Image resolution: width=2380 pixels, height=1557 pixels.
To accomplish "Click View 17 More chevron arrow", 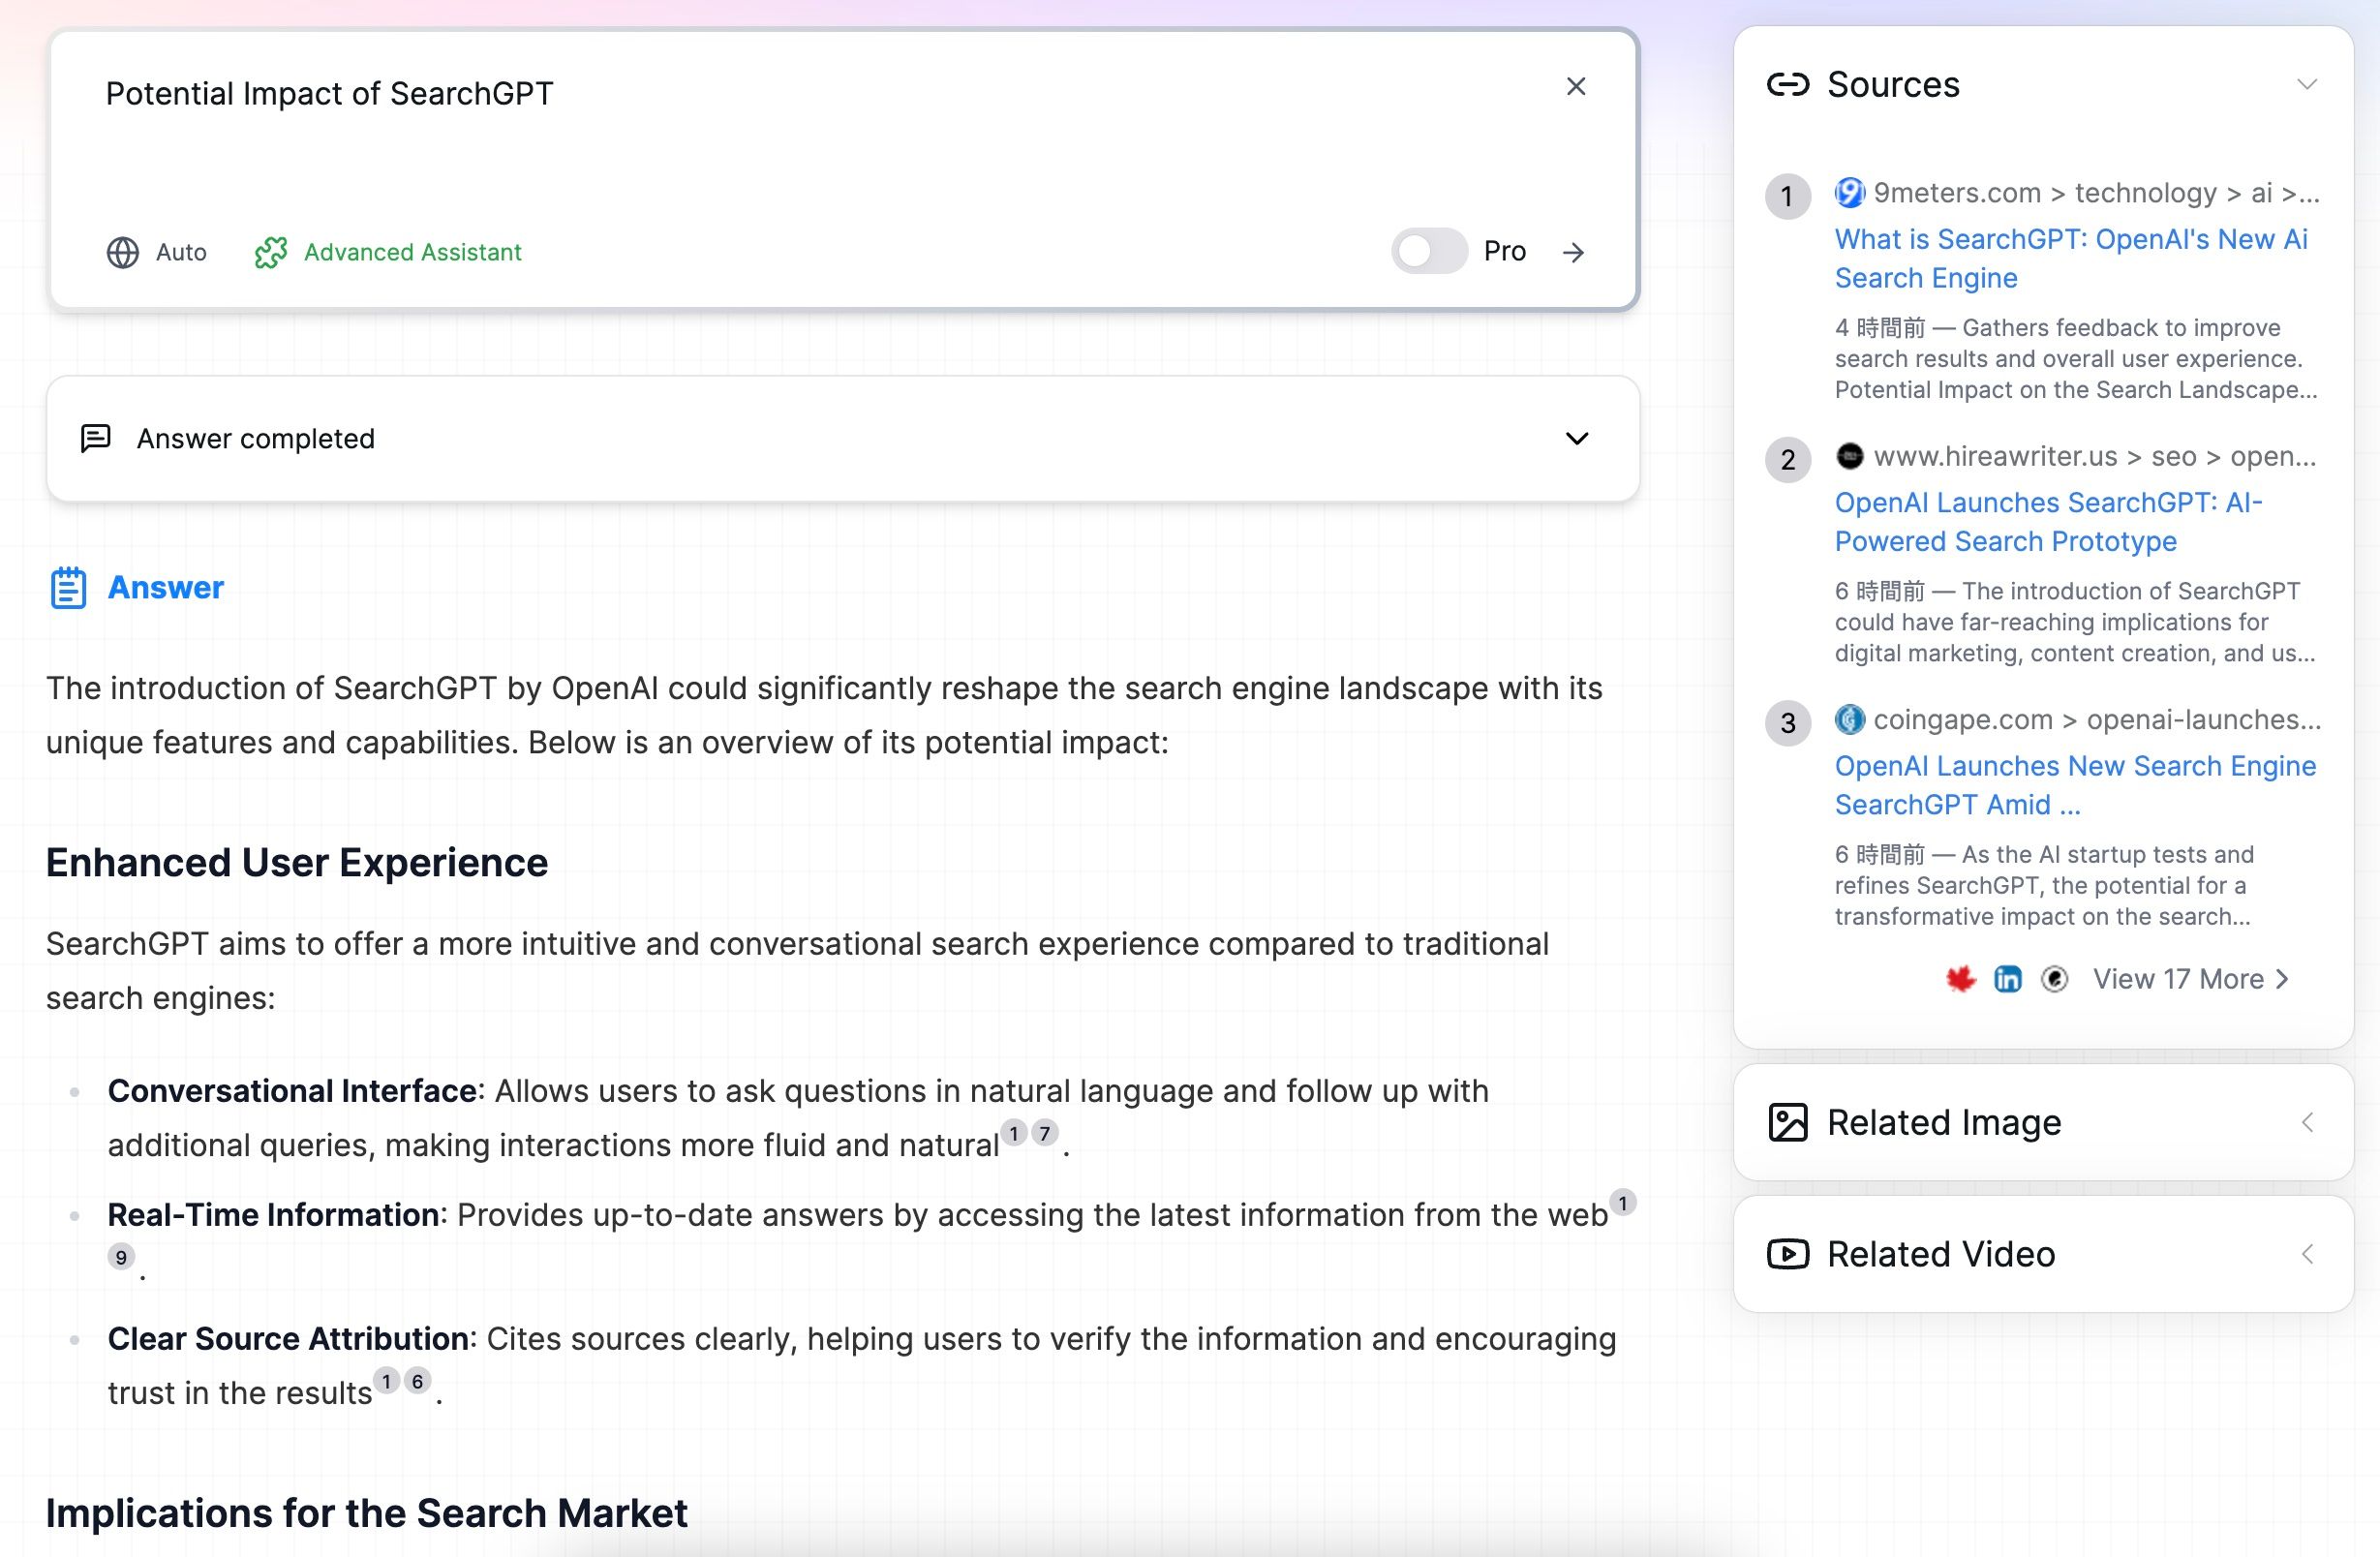I will (2281, 979).
